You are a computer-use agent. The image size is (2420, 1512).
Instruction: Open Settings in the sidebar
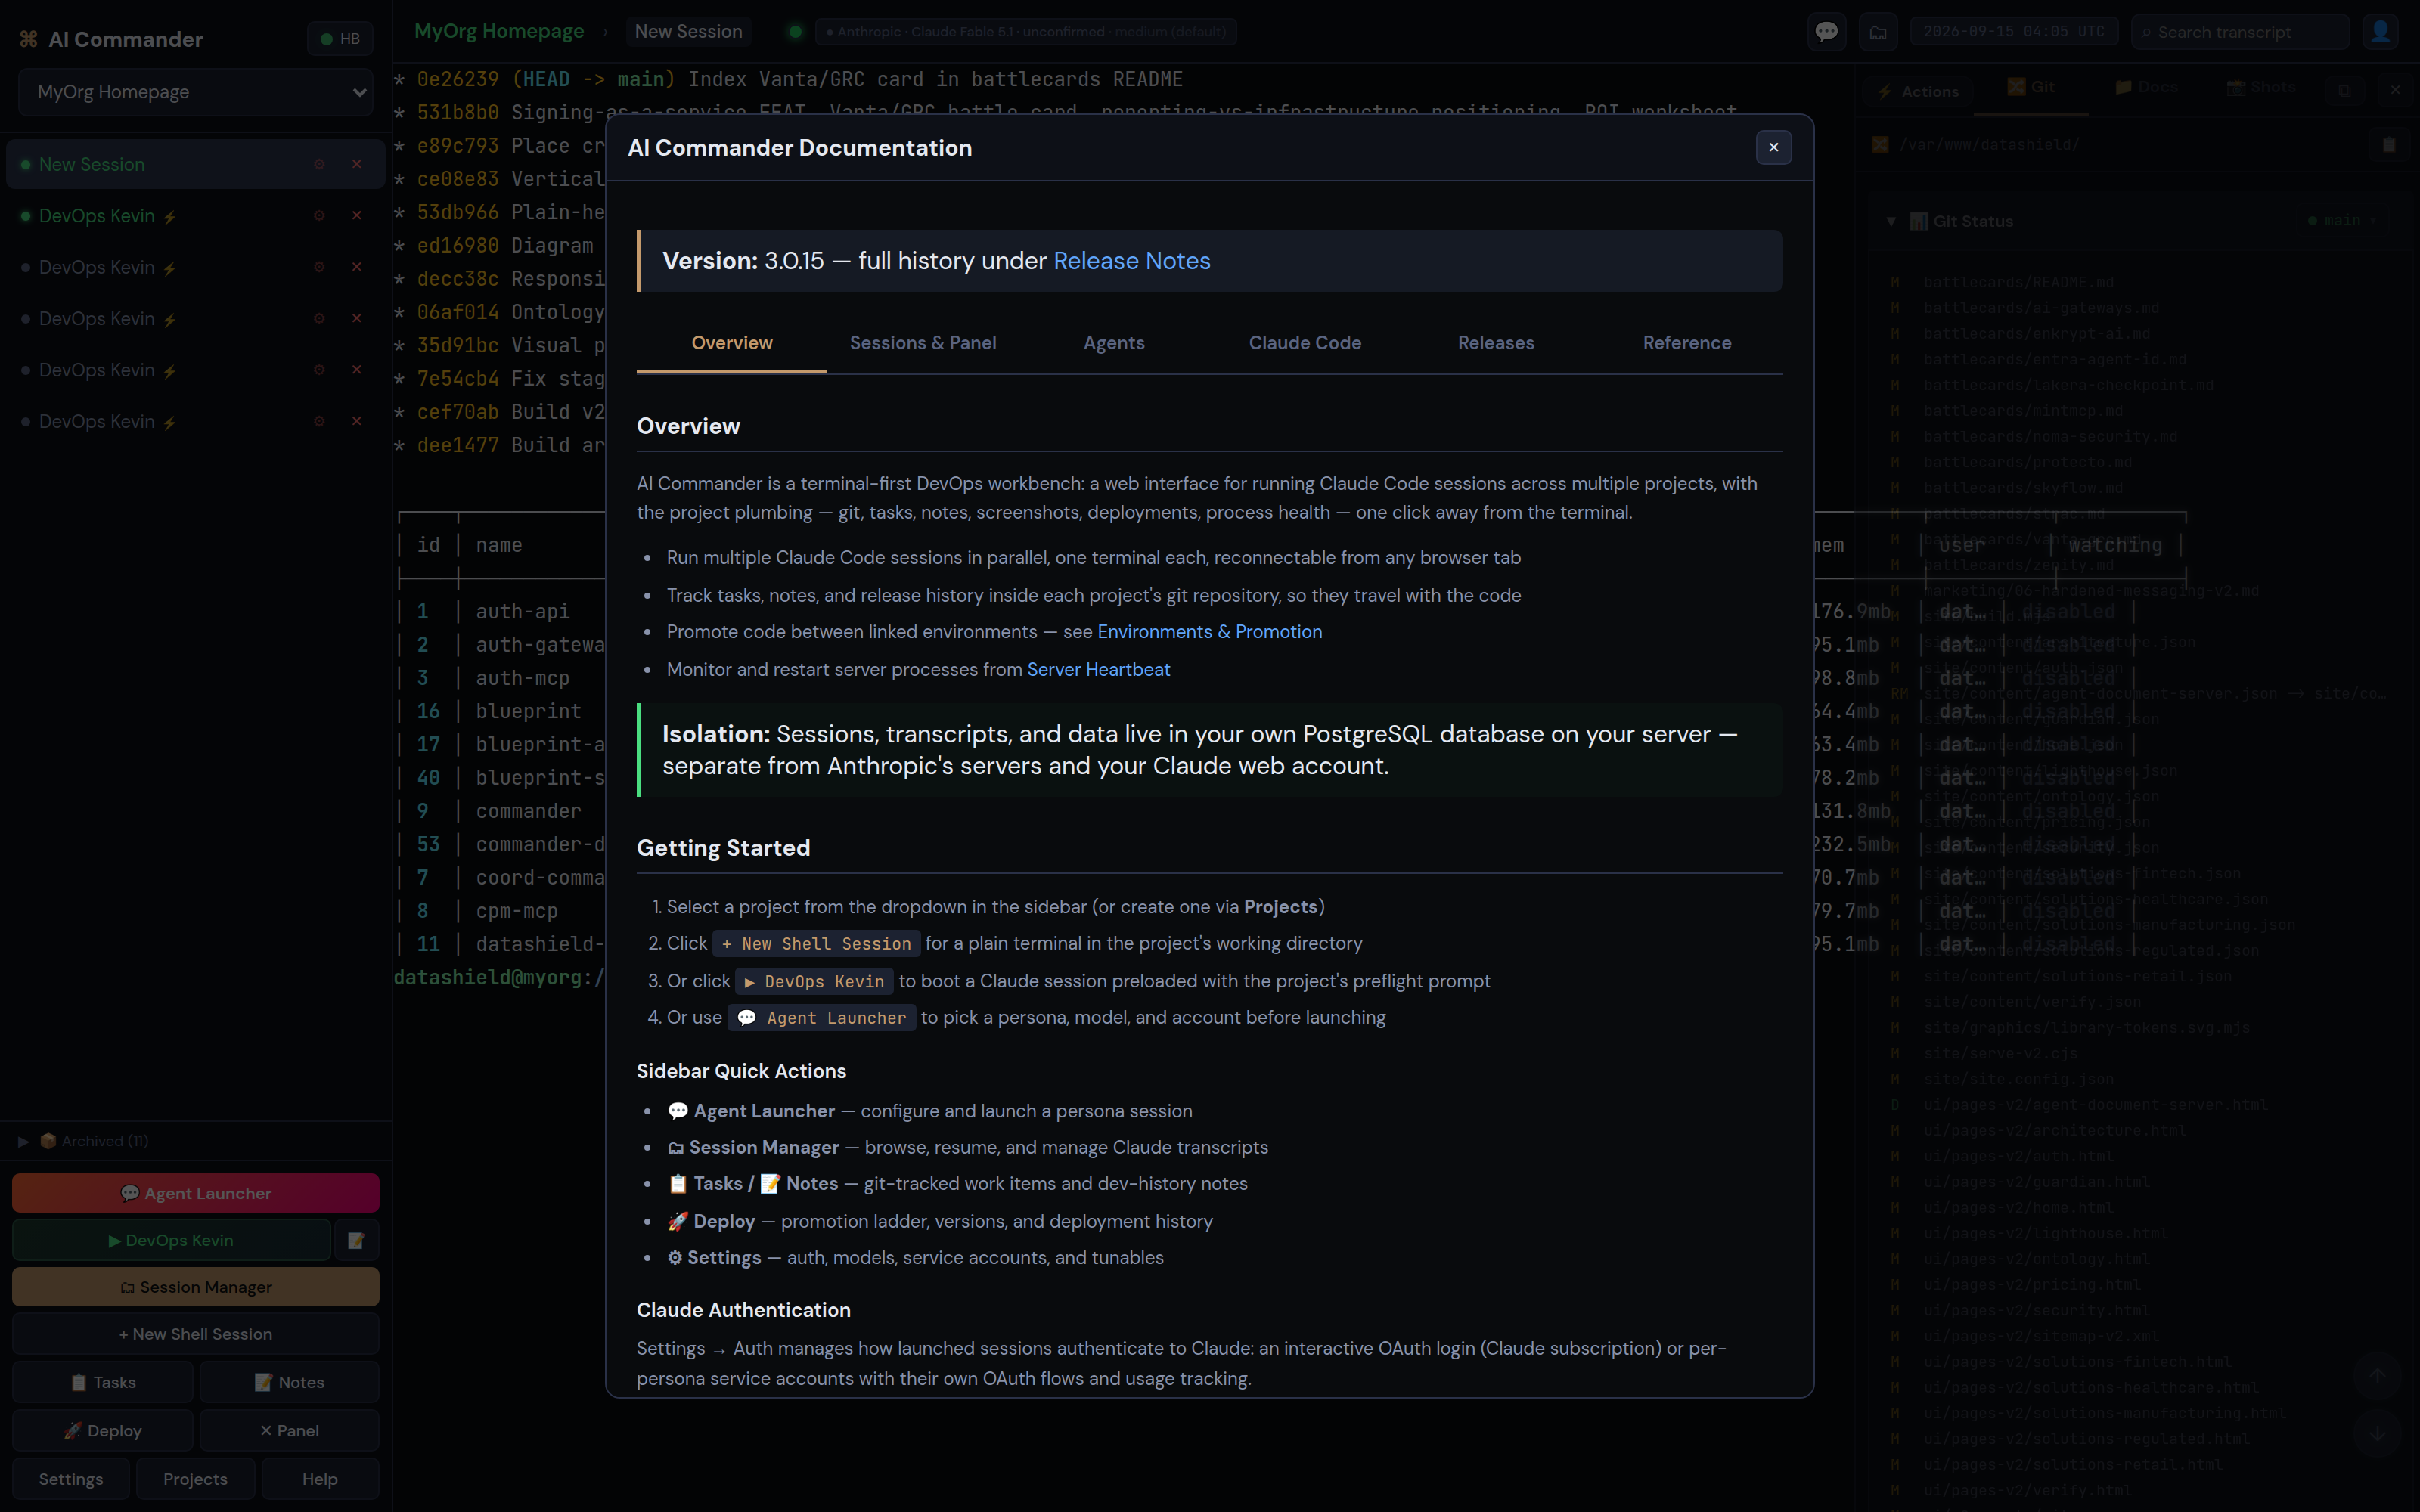pos(71,1479)
